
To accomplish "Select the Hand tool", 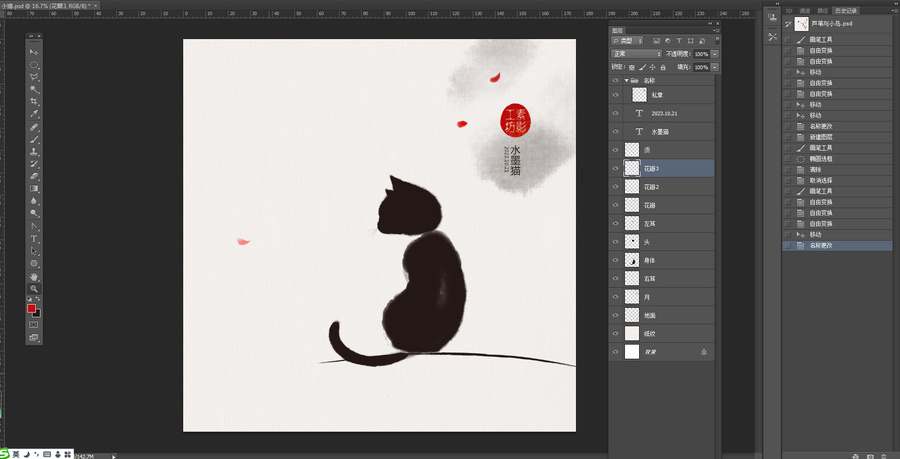I will (34, 277).
